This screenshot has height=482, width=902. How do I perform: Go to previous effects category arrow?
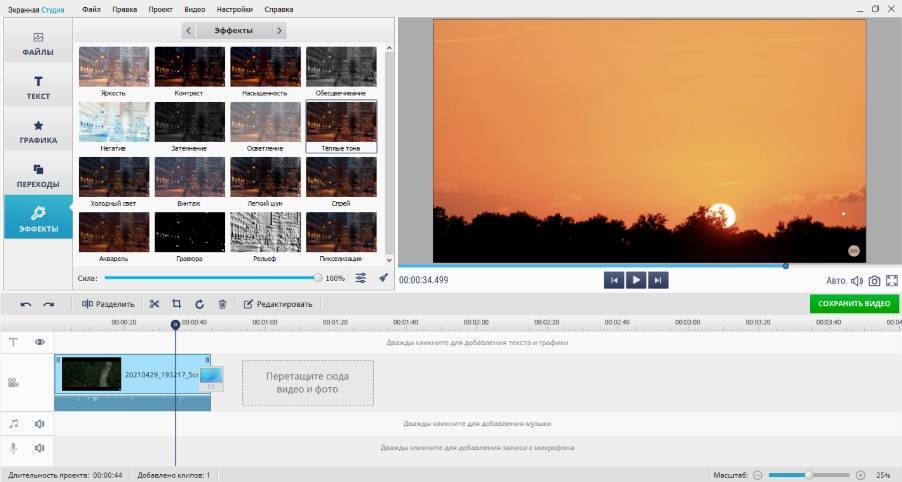pos(189,31)
